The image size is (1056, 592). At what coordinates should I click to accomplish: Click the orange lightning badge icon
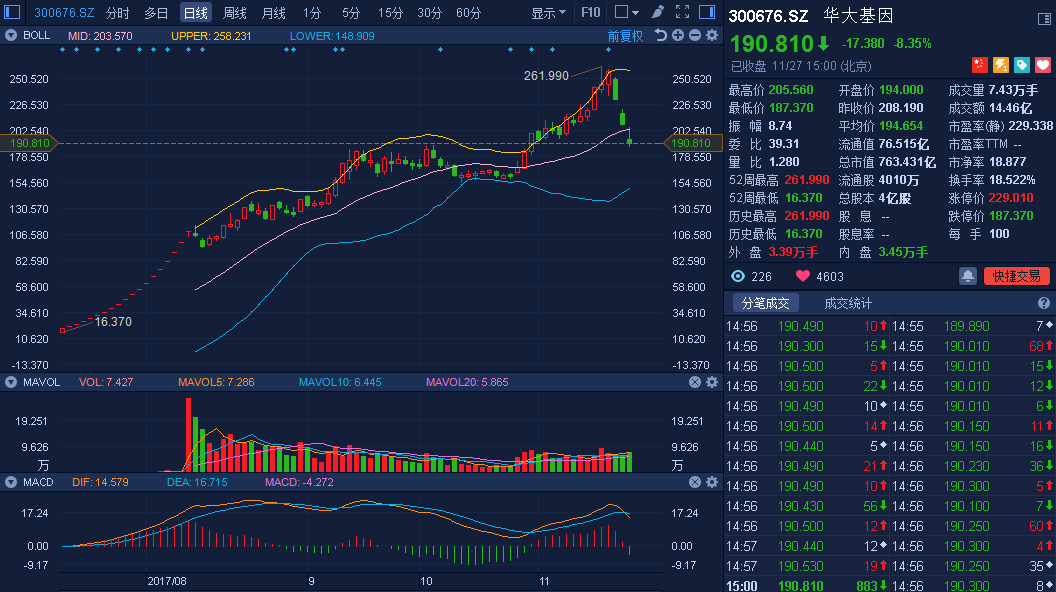pos(1001,65)
